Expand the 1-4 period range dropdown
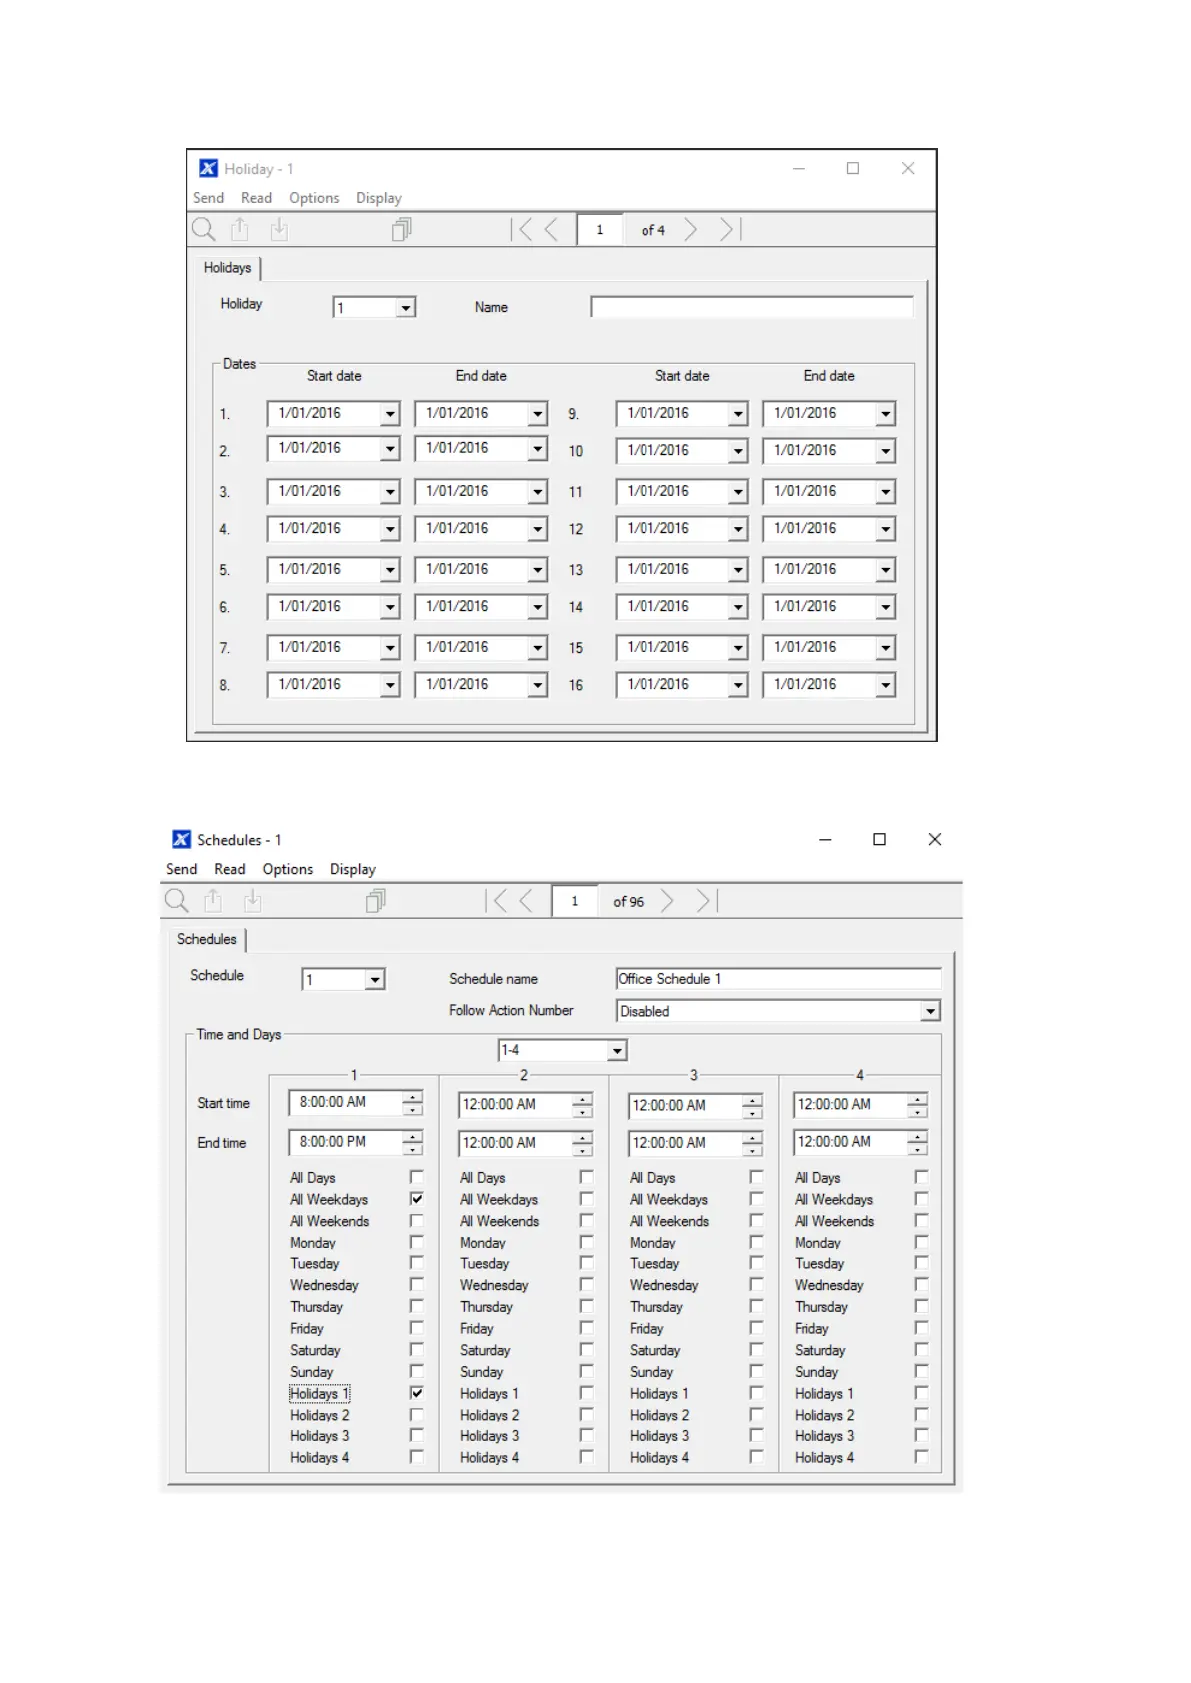Image resolution: width=1191 pixels, height=1683 pixels. tap(617, 1050)
